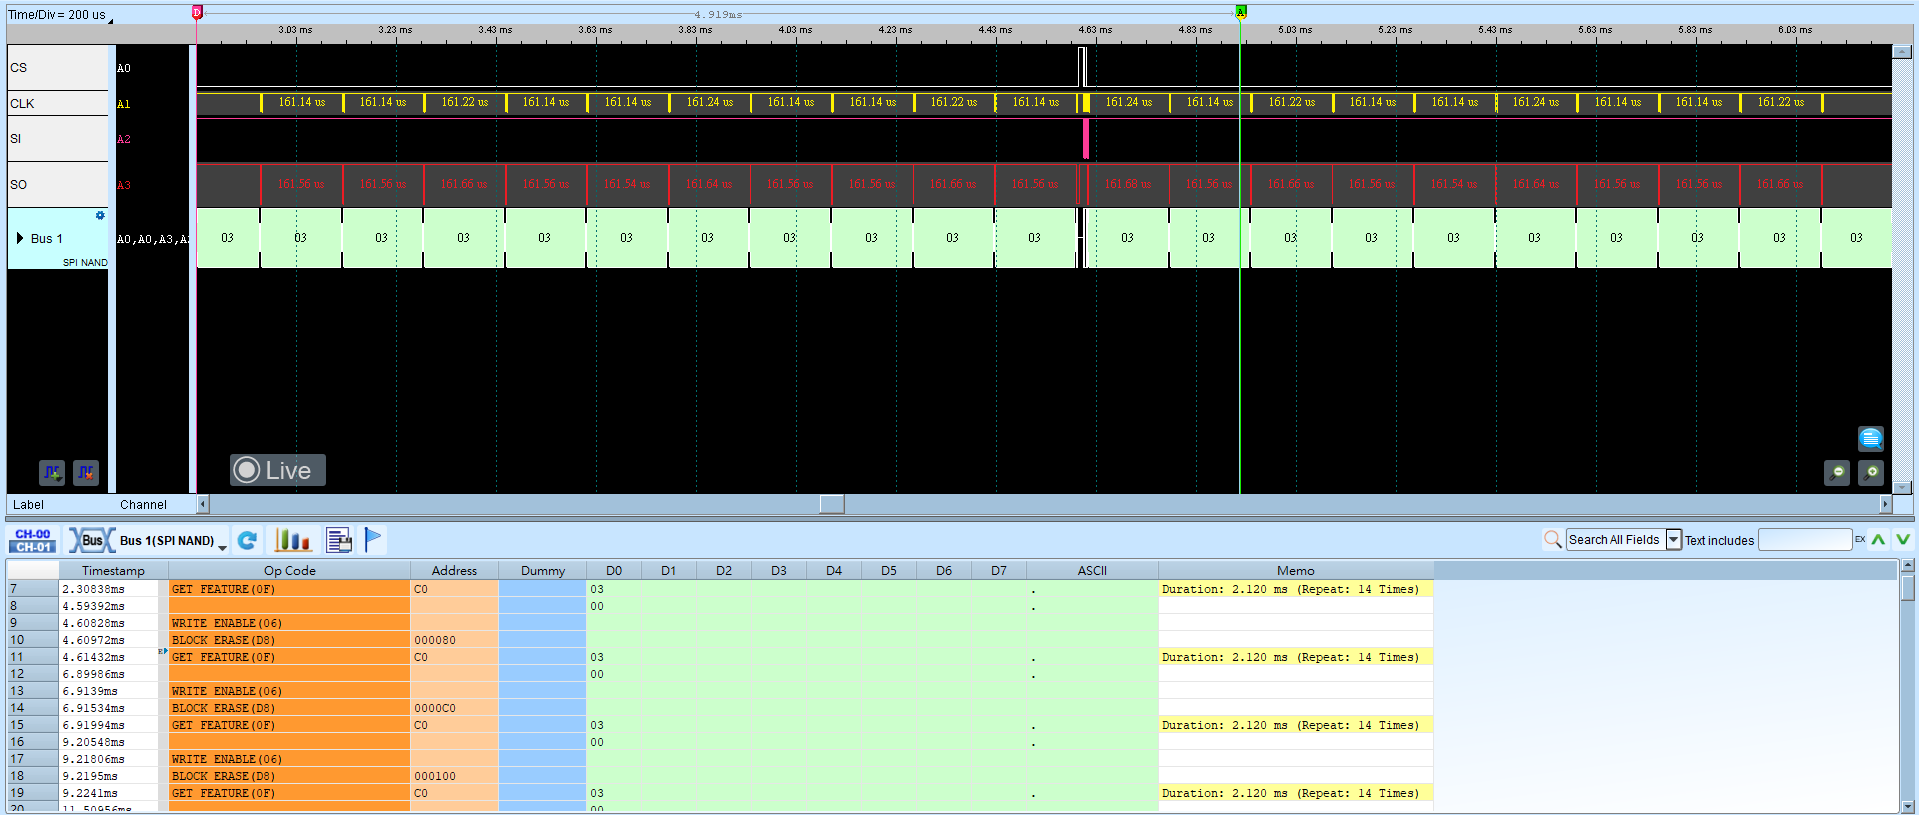
Task: Click address cell 000100 in row 18
Action: coord(454,776)
